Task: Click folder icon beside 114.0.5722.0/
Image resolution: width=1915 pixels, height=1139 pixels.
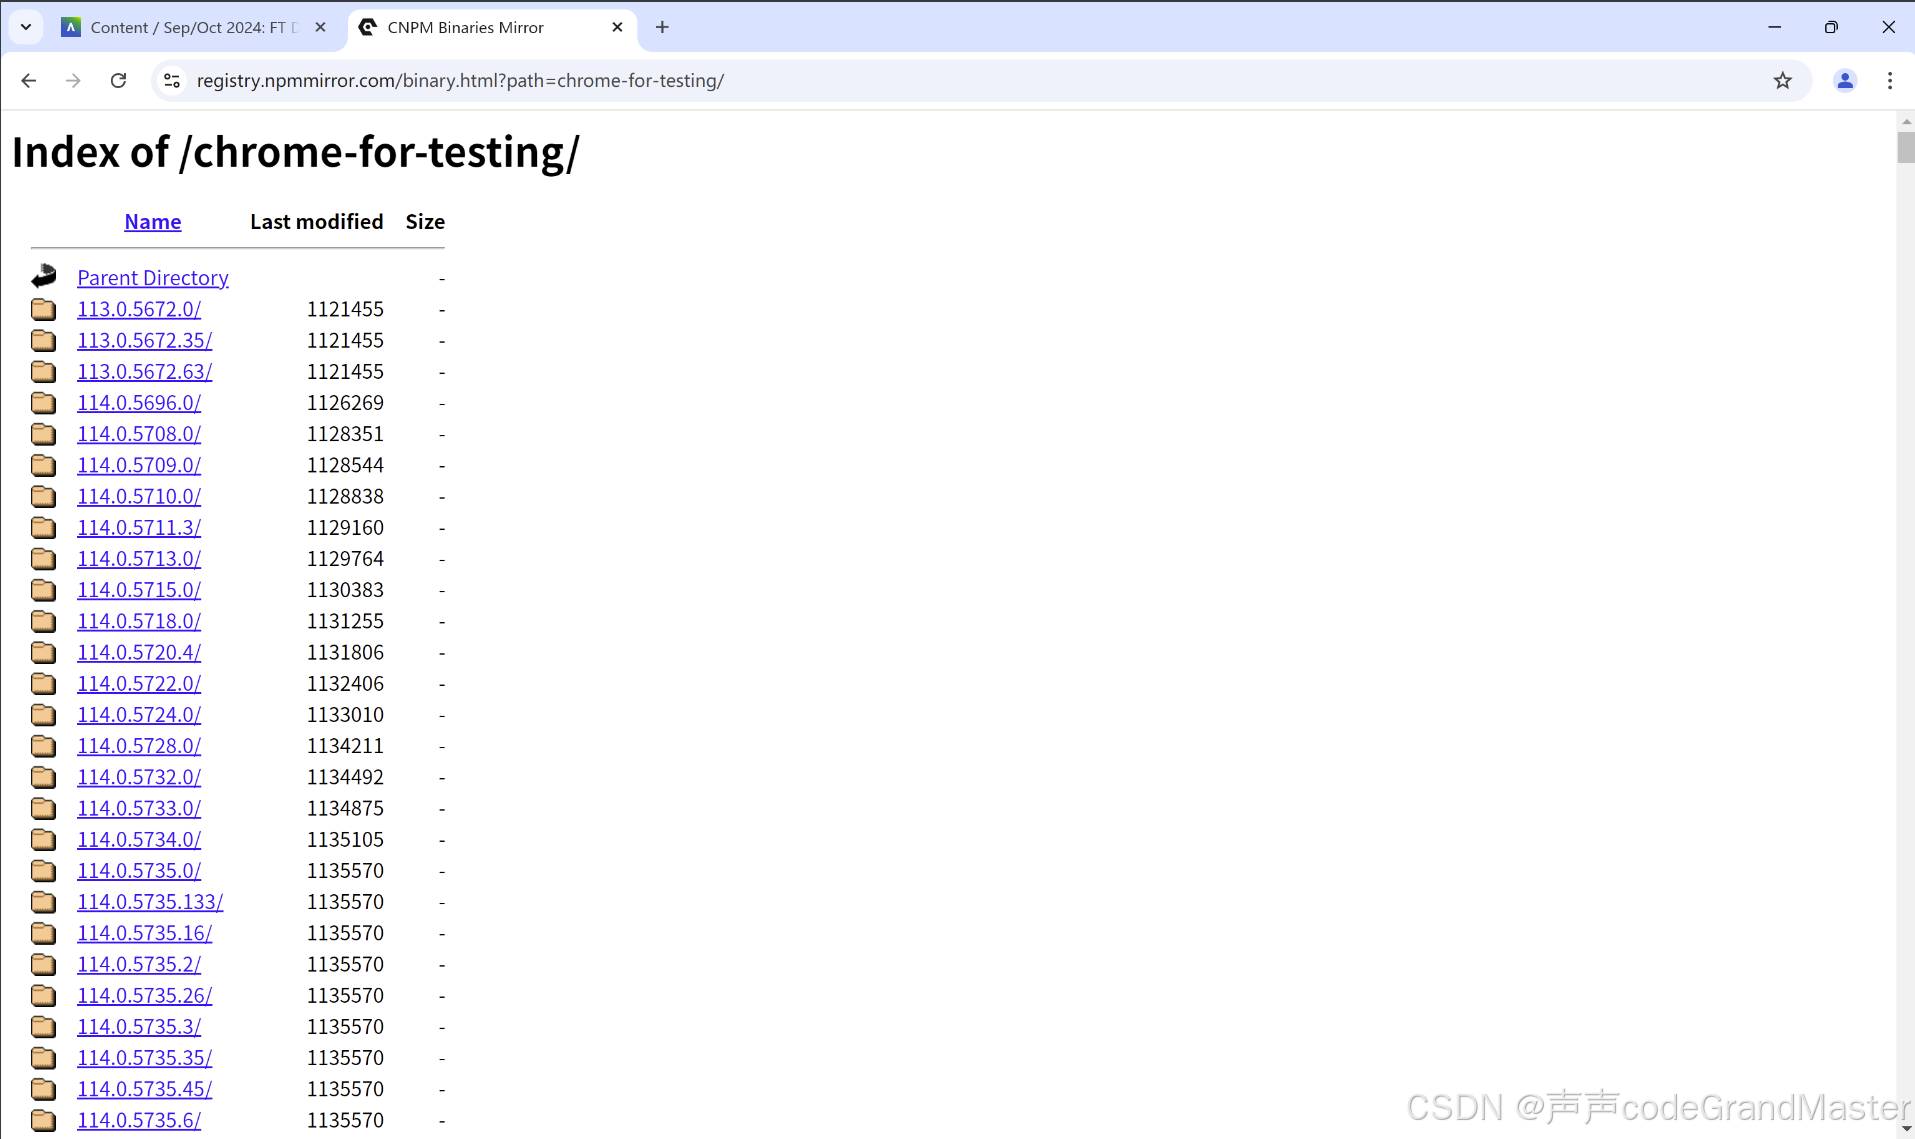Action: 43,682
